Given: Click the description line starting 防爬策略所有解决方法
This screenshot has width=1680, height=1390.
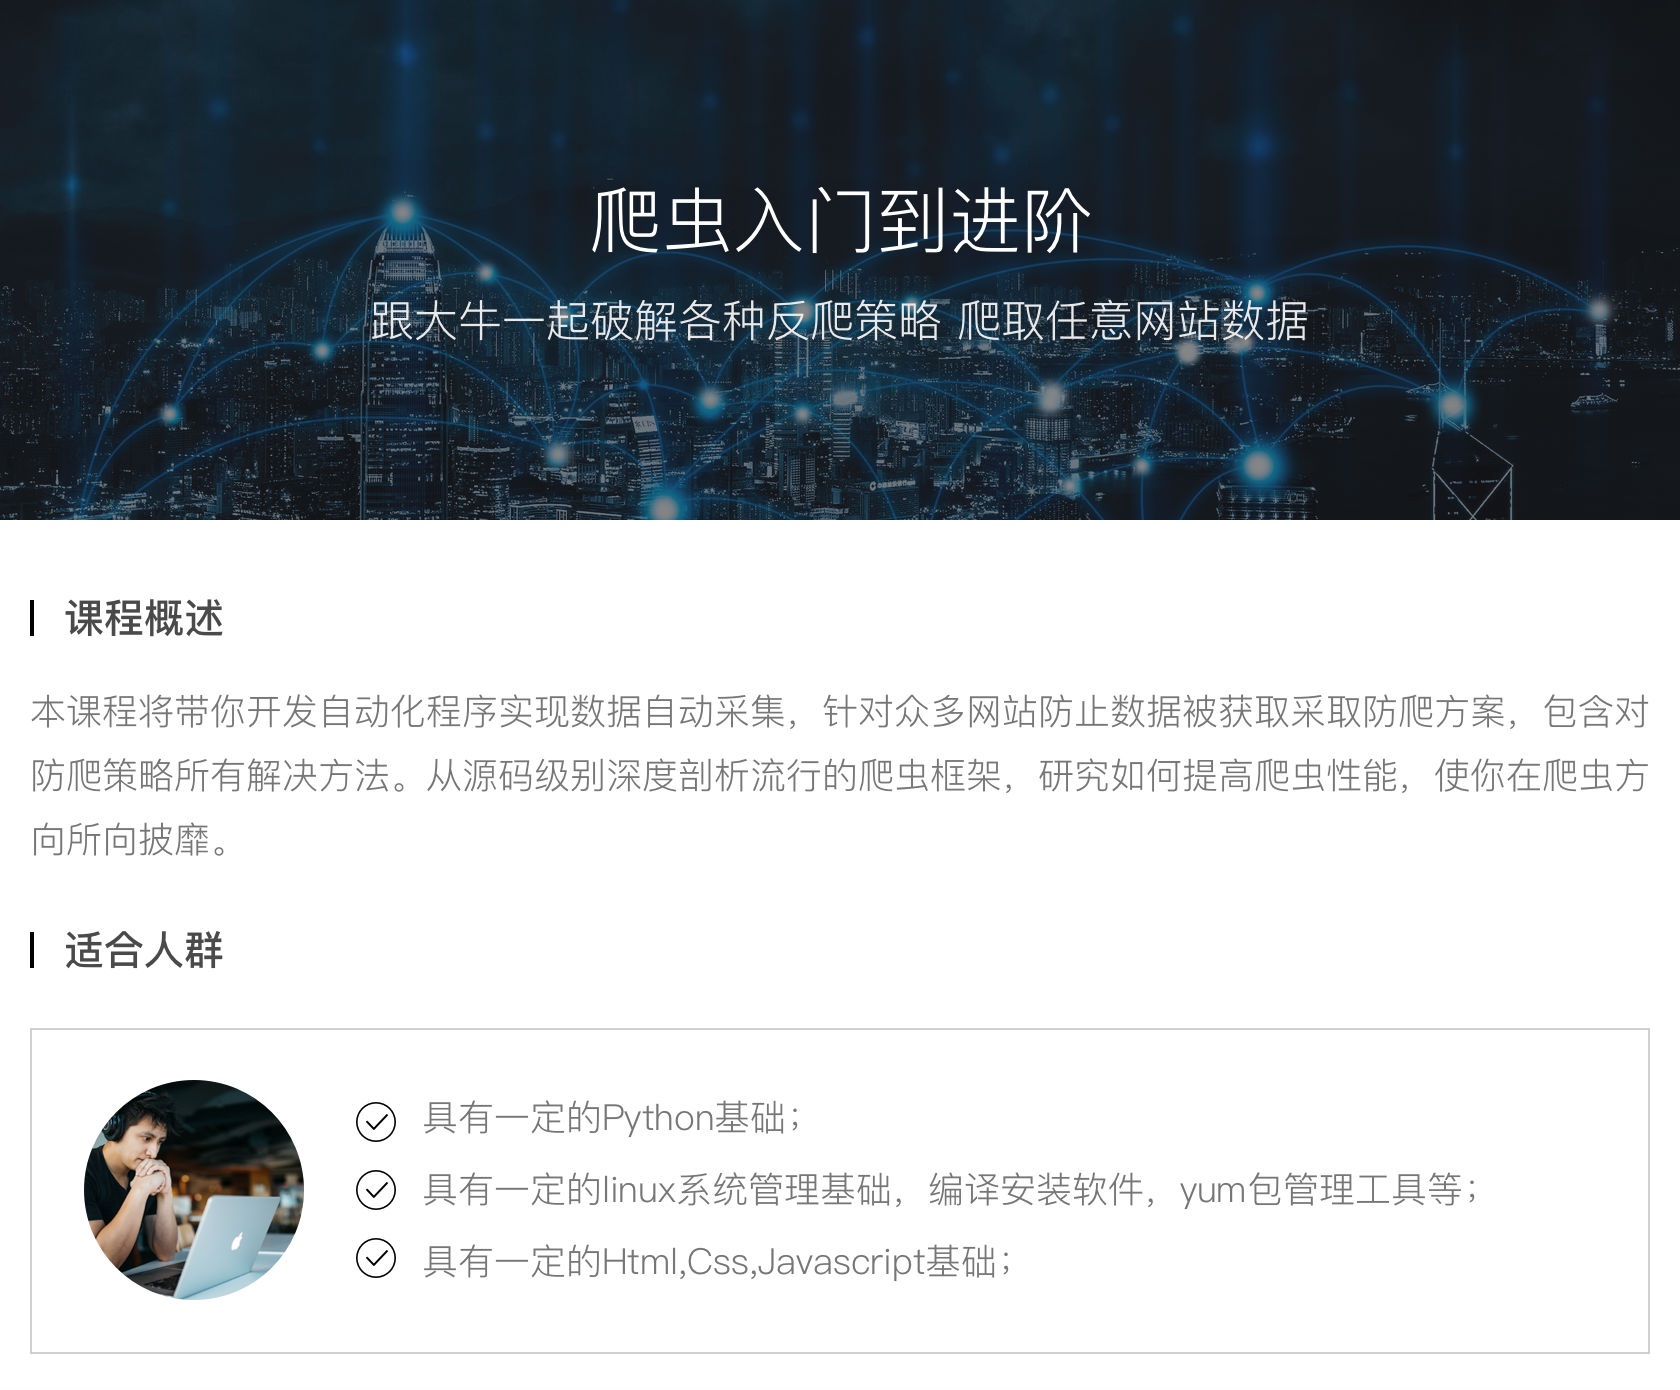Looking at the screenshot, I should (x=840, y=775).
